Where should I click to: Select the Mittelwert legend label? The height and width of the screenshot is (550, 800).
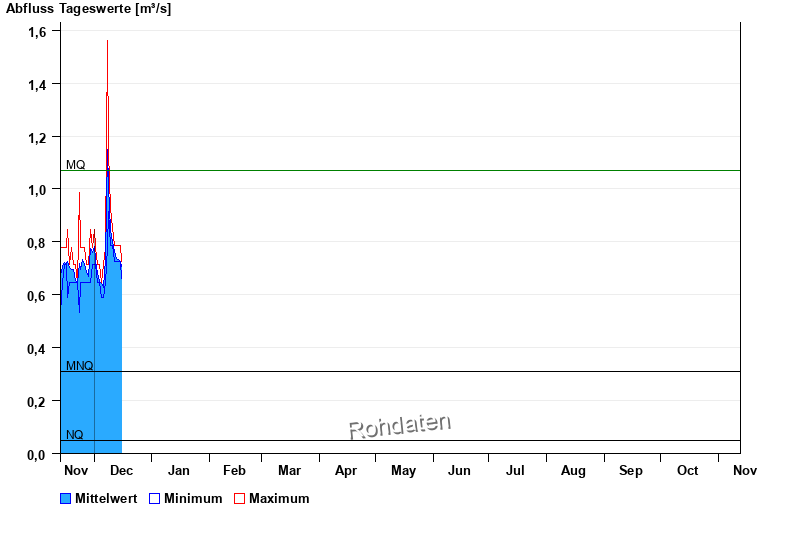pyautogui.click(x=107, y=499)
